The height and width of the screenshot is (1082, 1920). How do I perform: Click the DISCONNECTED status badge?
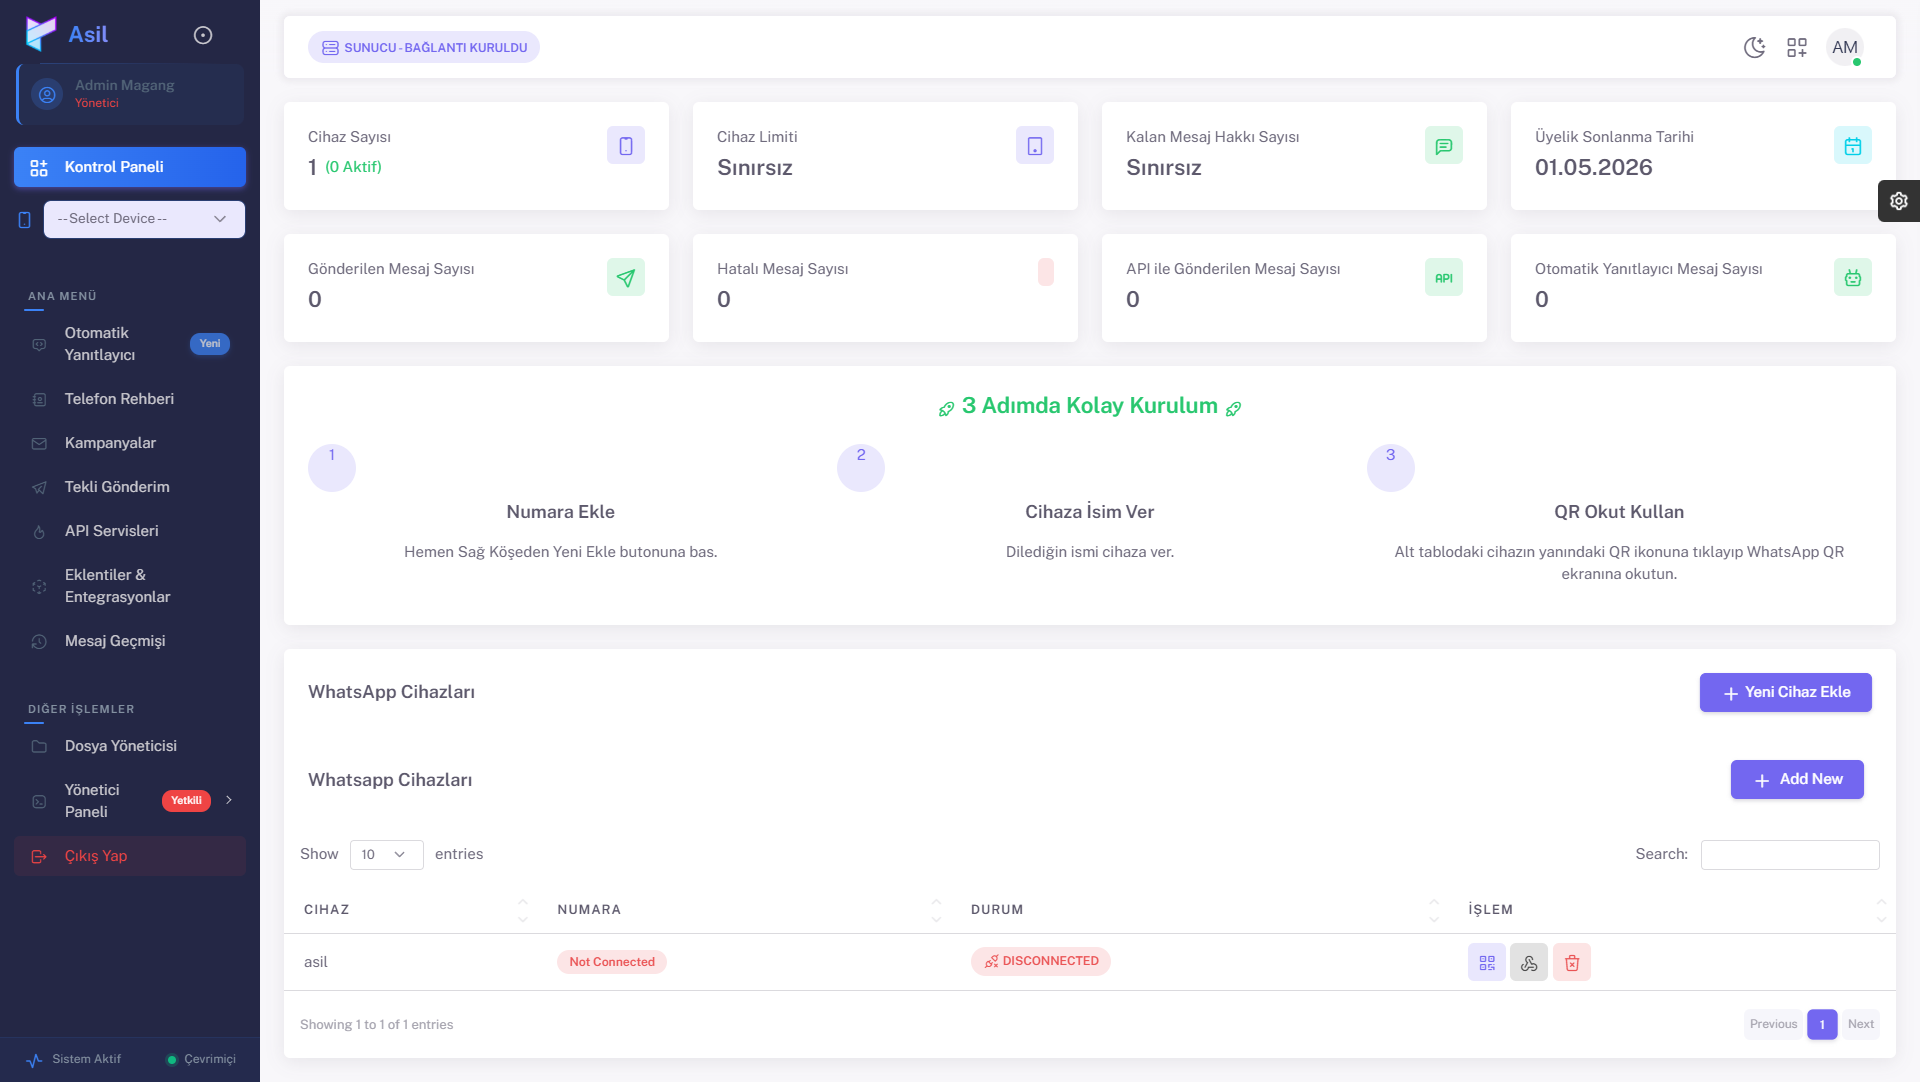click(1041, 961)
